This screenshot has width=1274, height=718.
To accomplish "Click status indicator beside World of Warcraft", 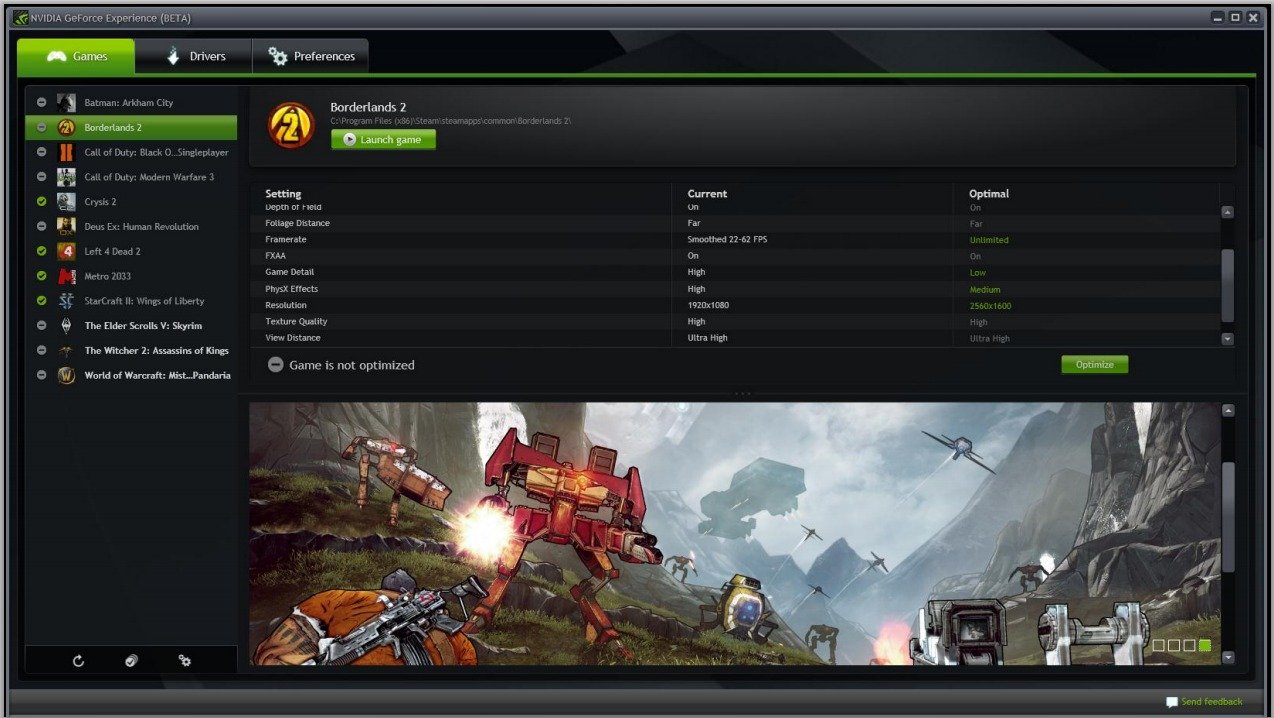I will click(x=41, y=376).
